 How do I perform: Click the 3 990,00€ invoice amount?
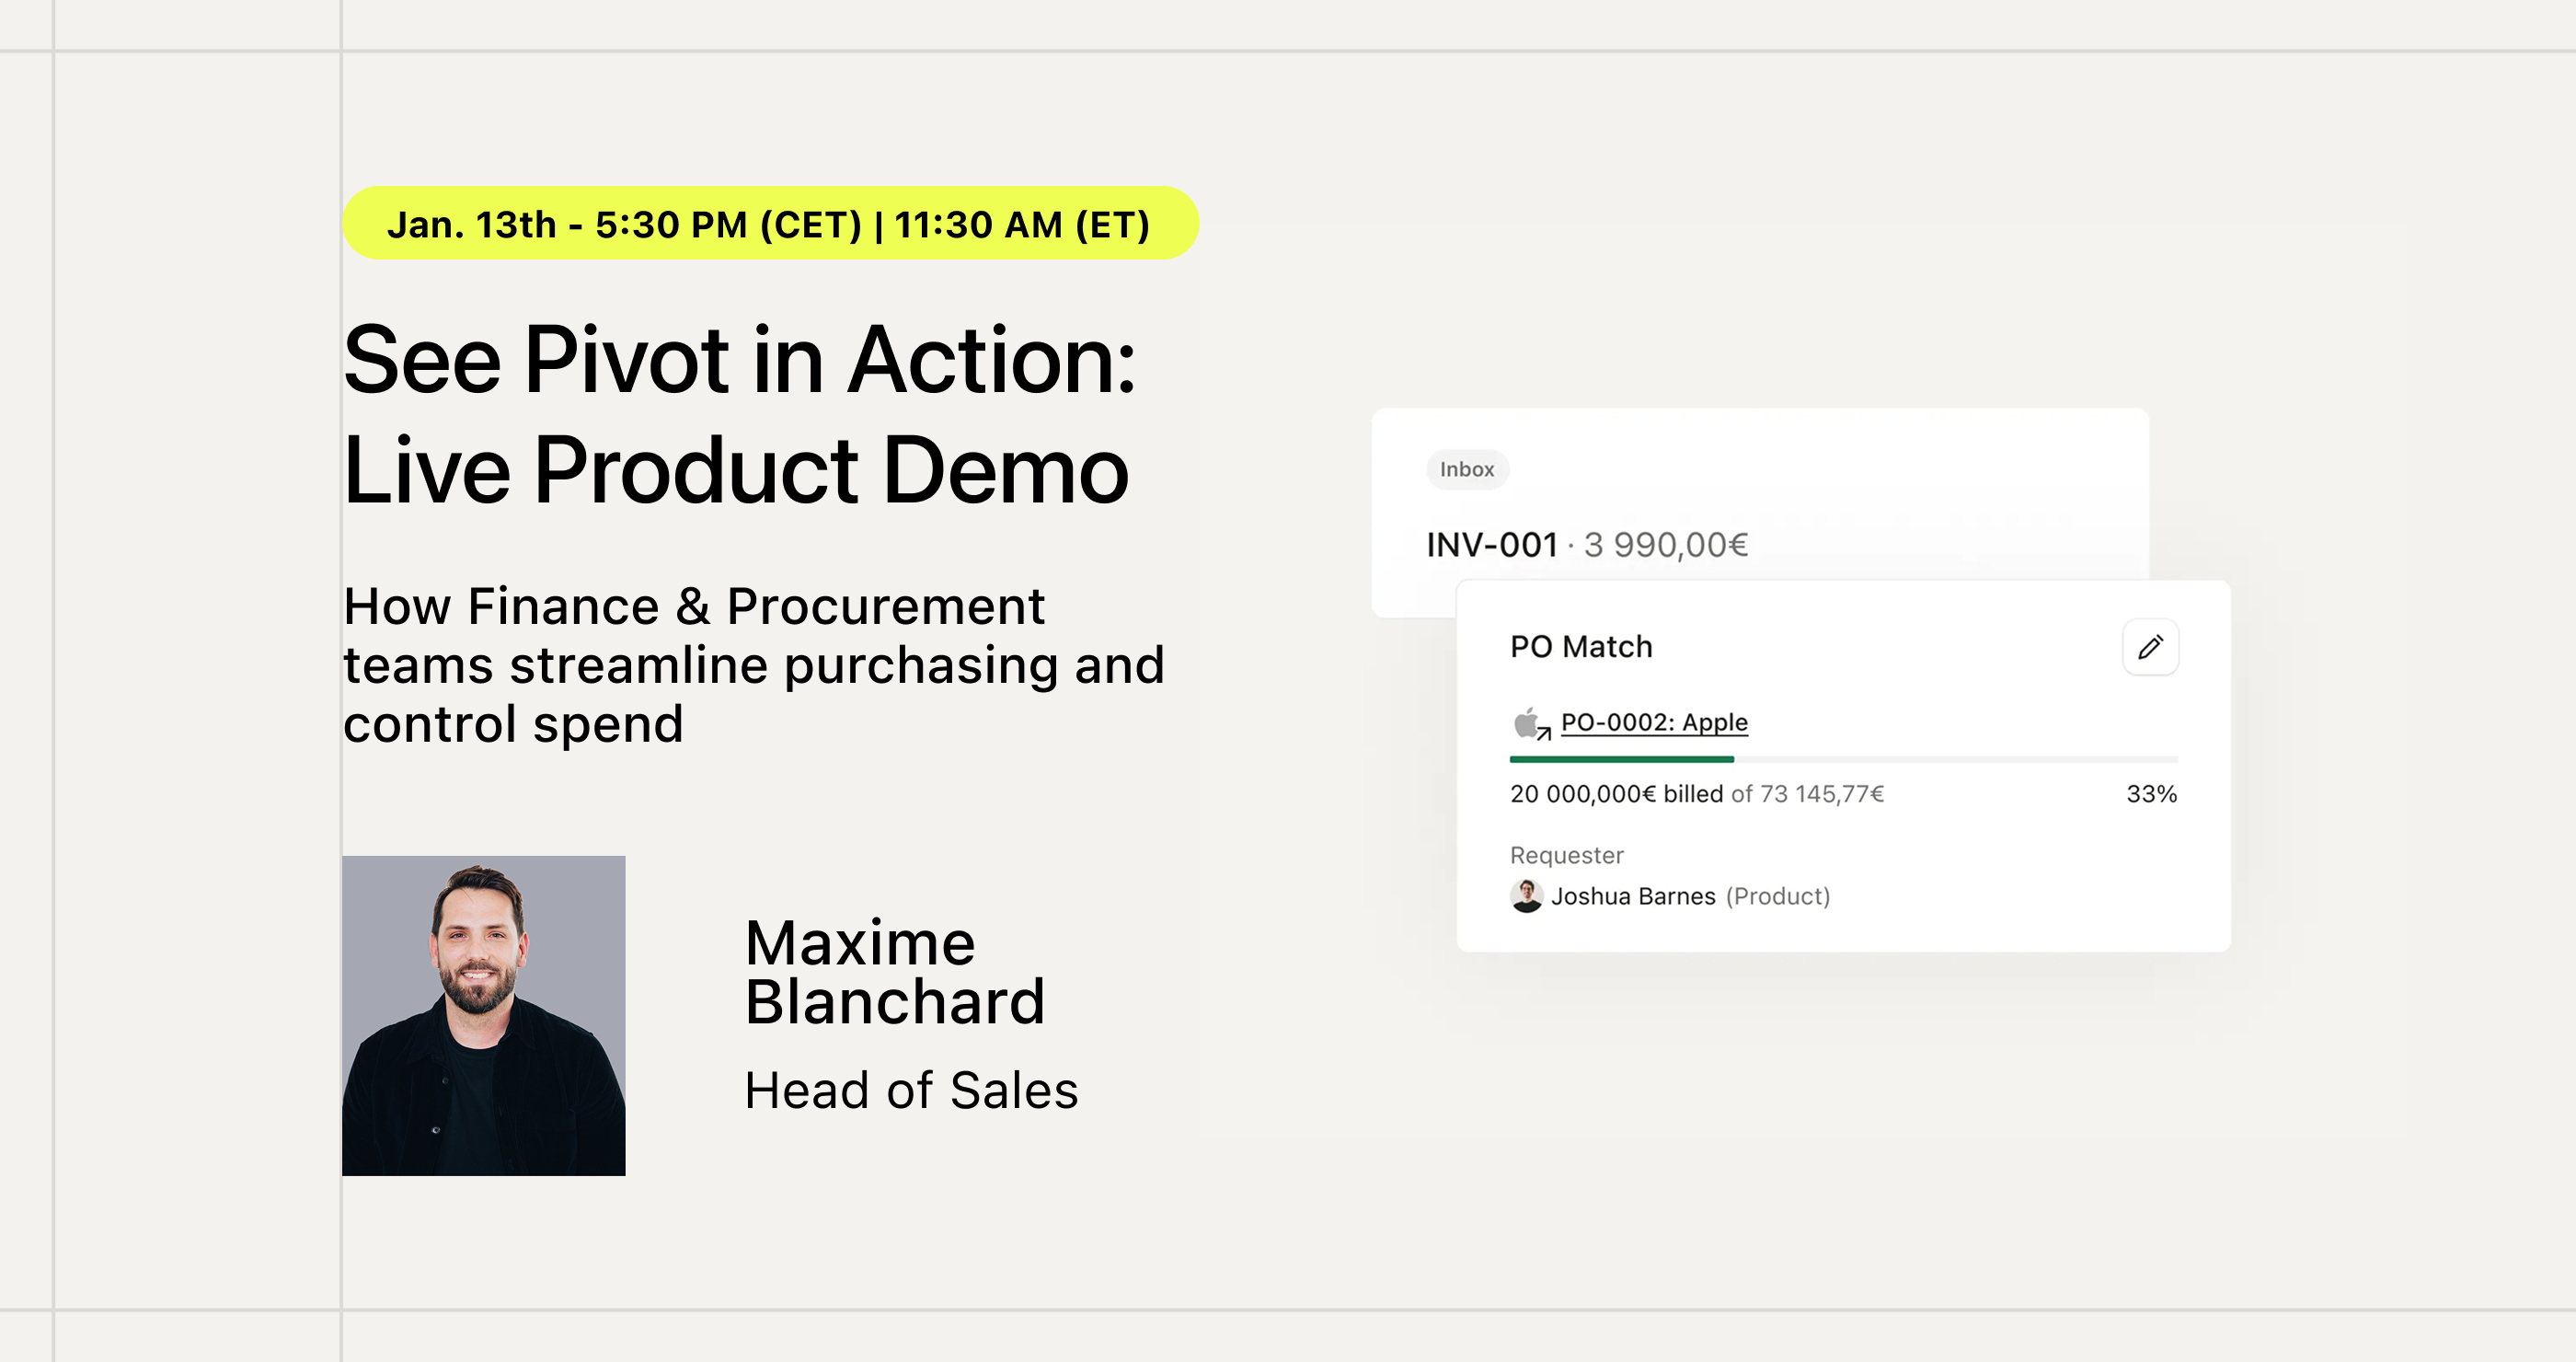[x=1666, y=545]
